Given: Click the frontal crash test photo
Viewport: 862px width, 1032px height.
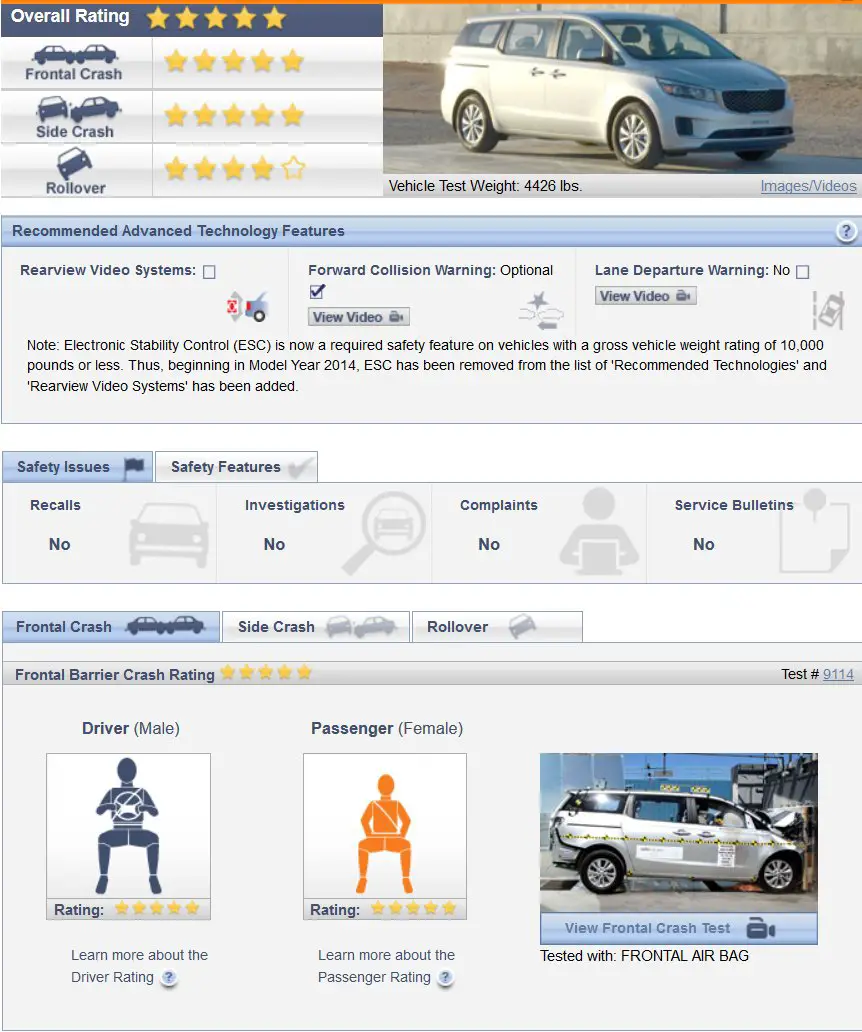Looking at the screenshot, I should pyautogui.click(x=678, y=833).
